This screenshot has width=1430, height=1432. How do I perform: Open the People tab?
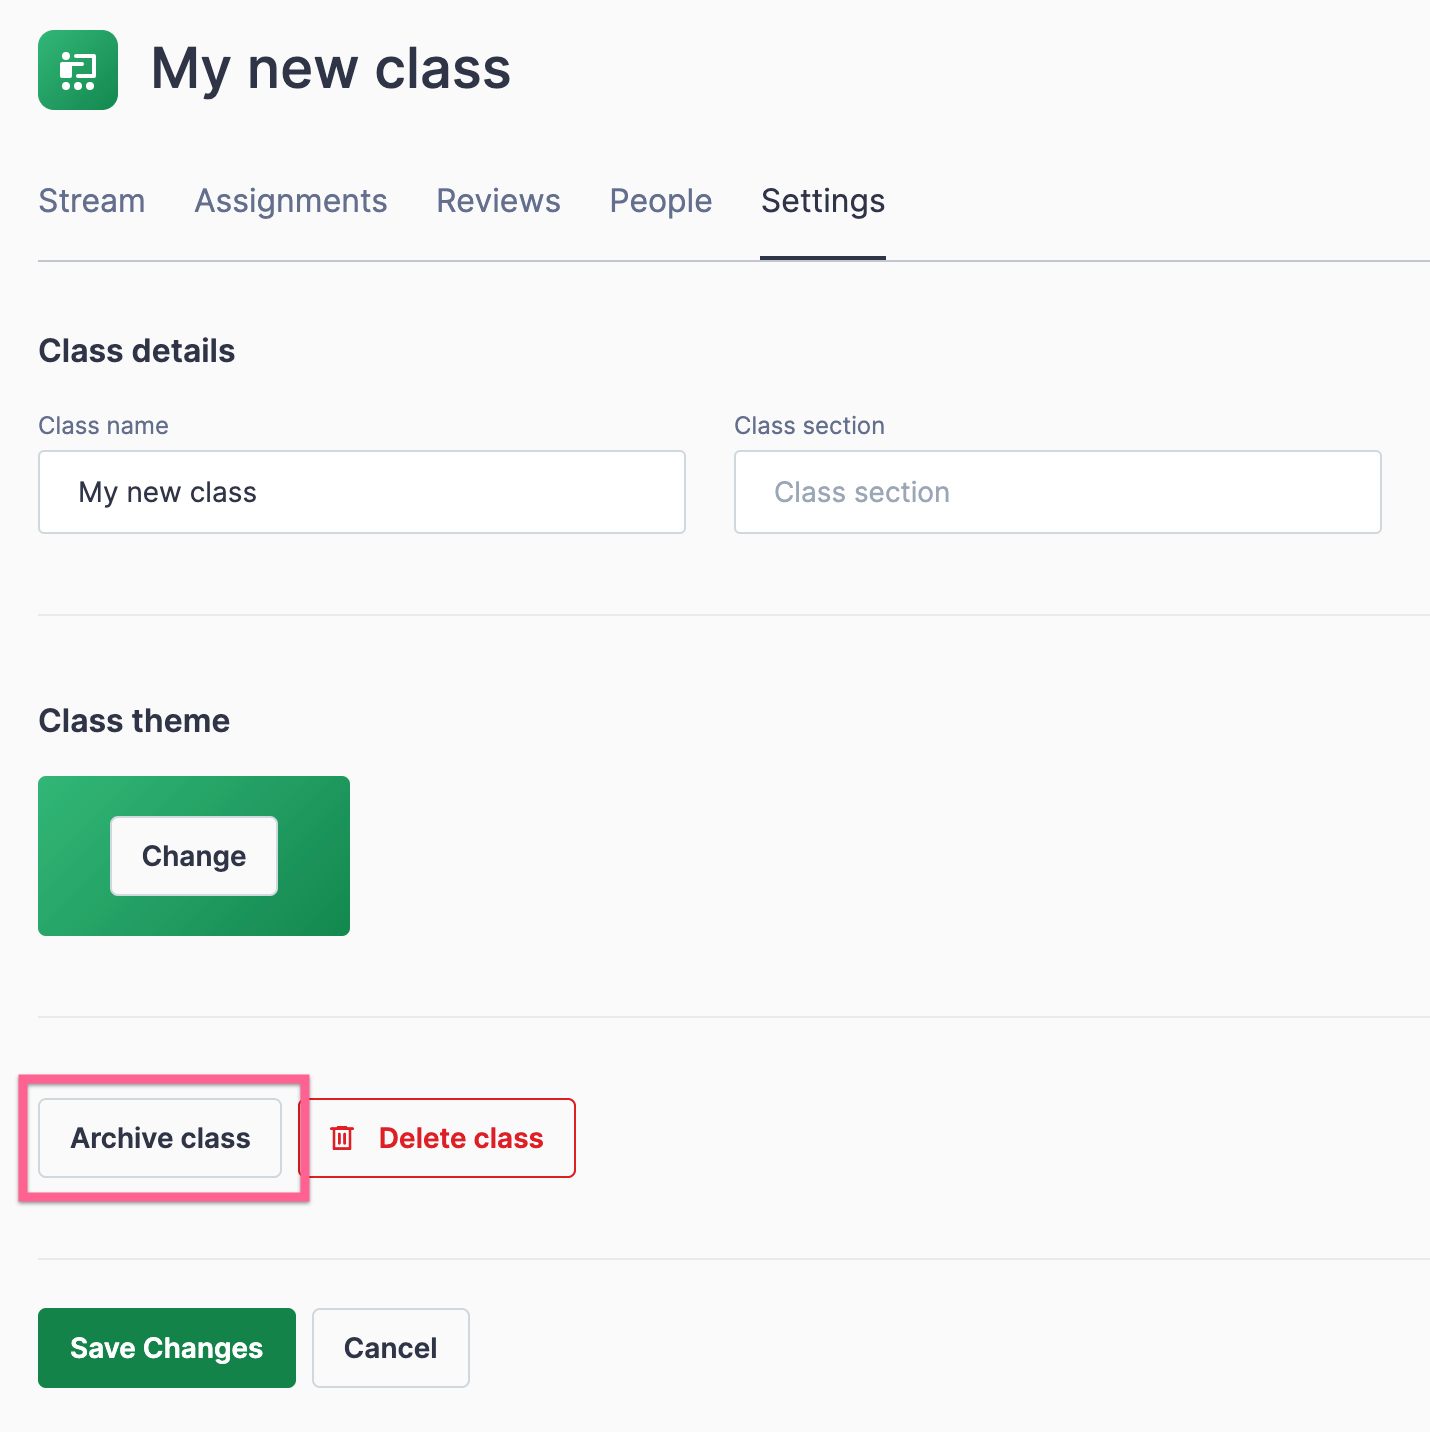point(661,201)
